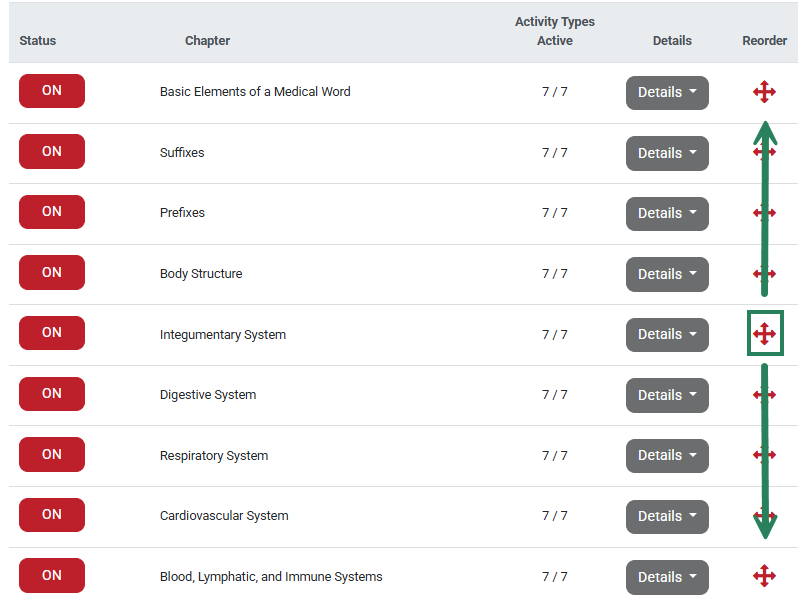The height and width of the screenshot is (606, 810).
Task: Click reorder icon for Body Structure chapter
Action: pyautogui.click(x=764, y=274)
